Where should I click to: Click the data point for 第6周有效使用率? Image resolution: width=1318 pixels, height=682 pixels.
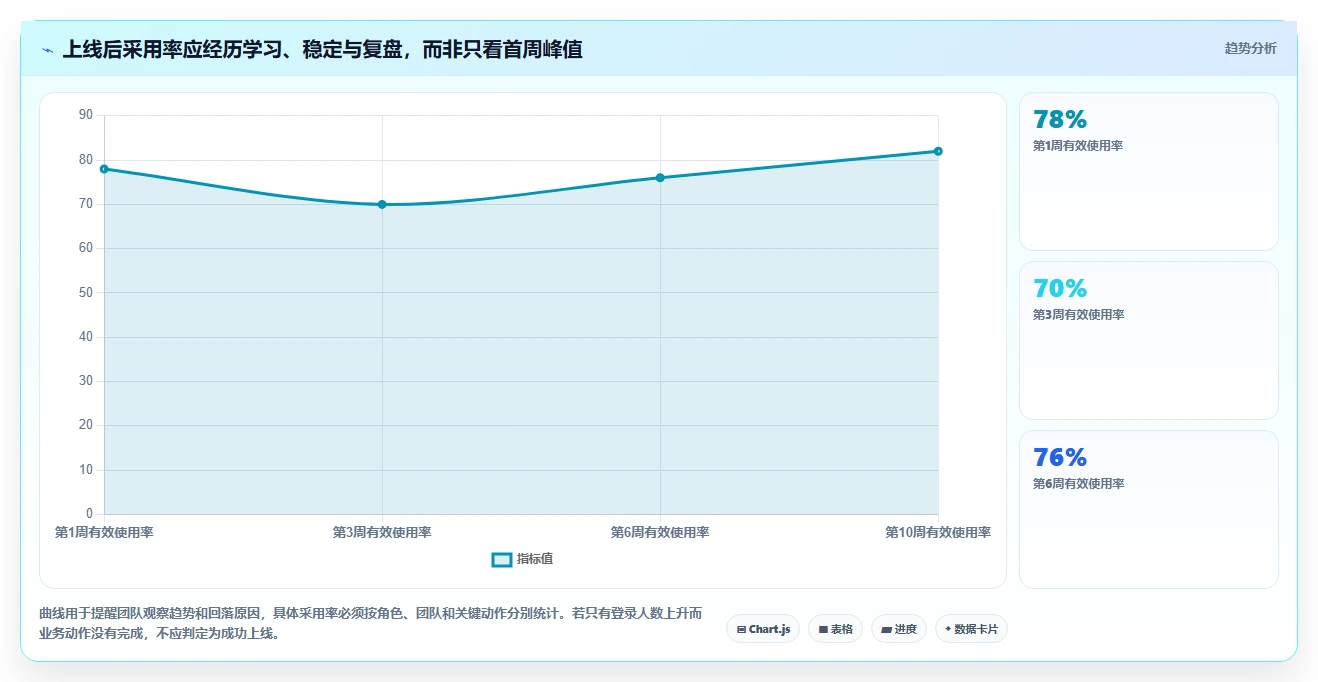click(660, 178)
